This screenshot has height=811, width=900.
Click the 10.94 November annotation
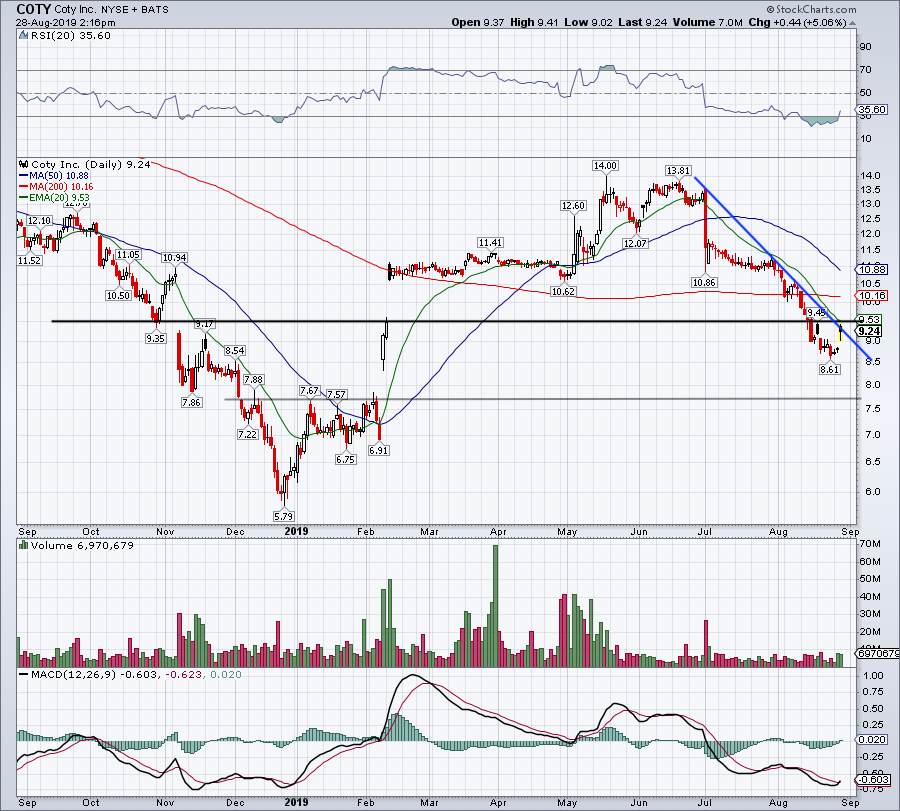pyautogui.click(x=173, y=258)
